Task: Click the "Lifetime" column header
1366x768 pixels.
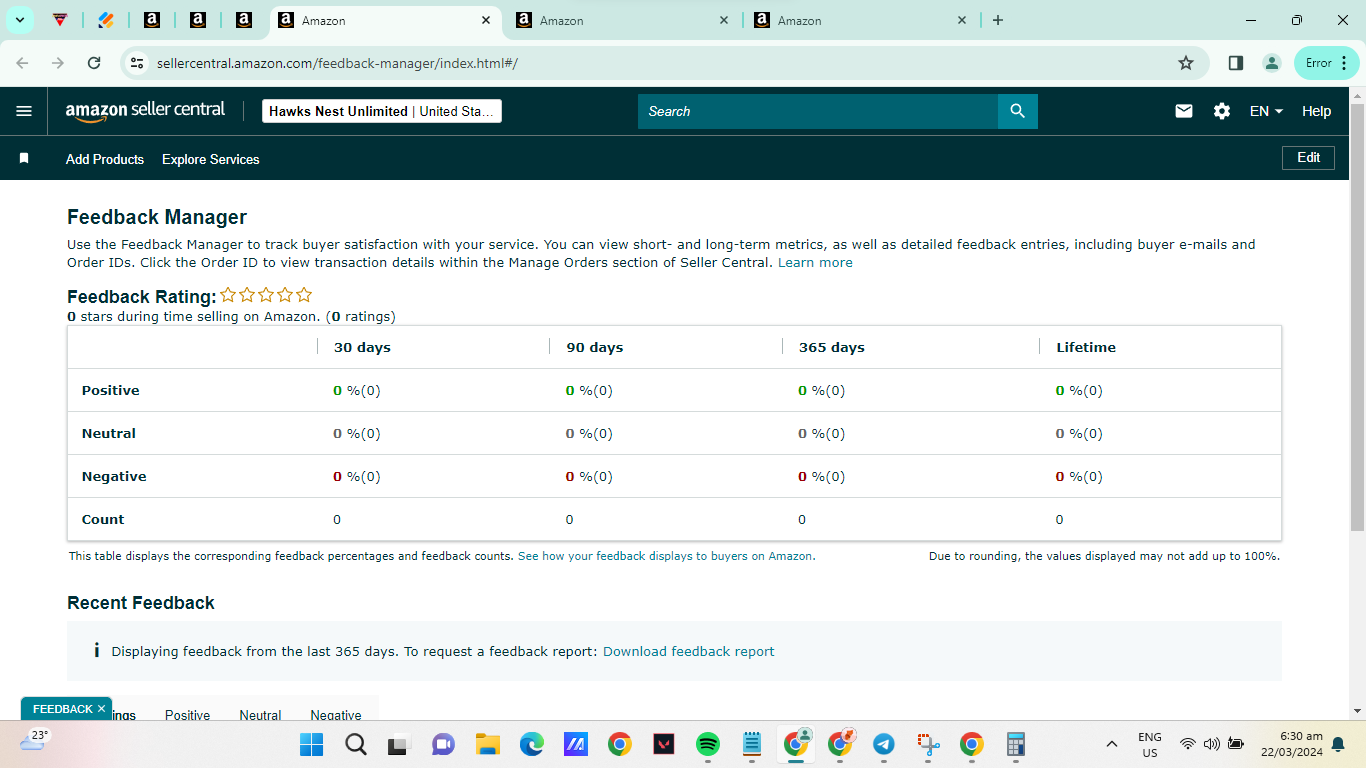Action: click(1086, 347)
